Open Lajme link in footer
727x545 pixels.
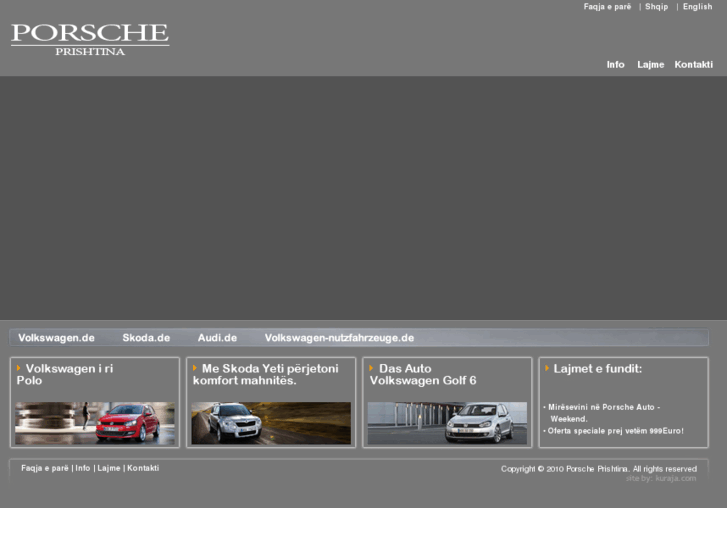click(108, 468)
